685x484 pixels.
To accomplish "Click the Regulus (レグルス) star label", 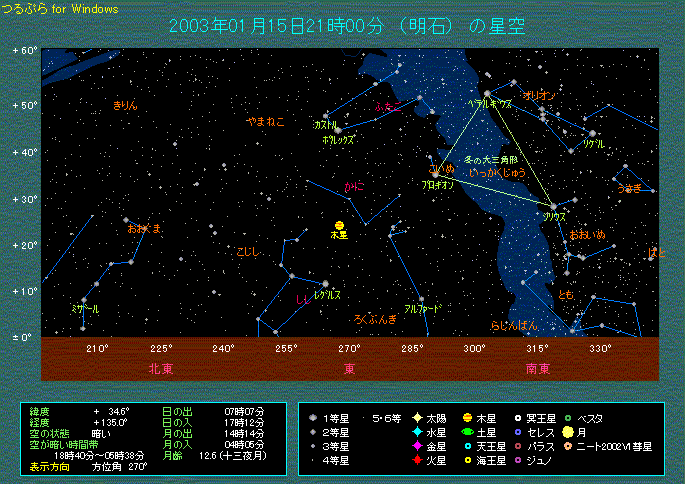I will [x=327, y=295].
